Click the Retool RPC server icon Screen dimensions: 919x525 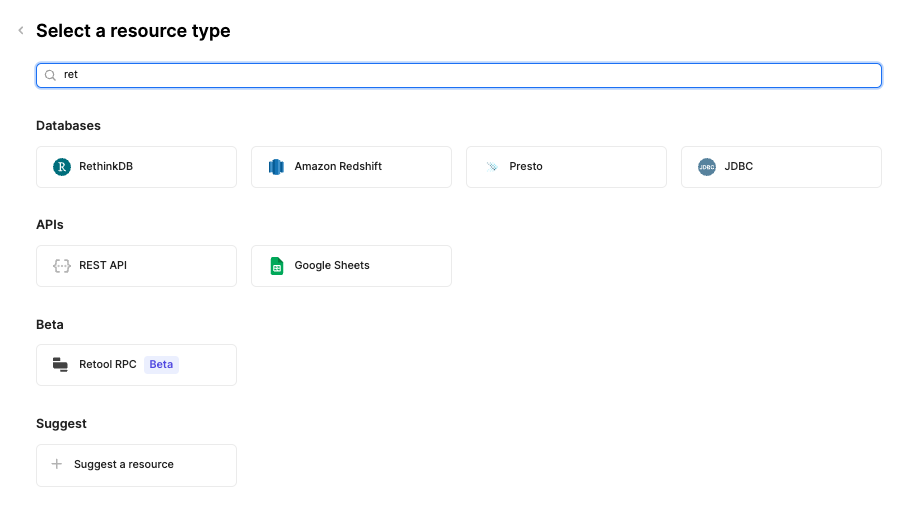(60, 364)
